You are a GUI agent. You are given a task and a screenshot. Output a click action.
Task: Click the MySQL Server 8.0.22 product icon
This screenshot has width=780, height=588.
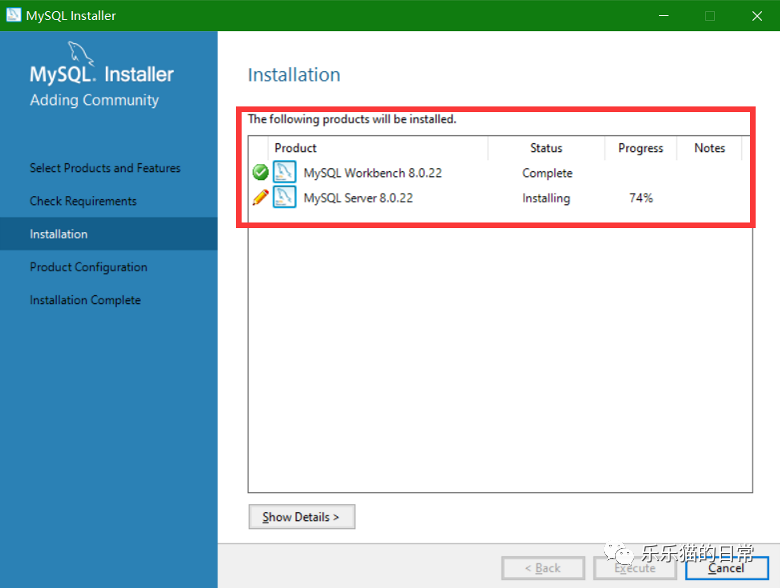[x=285, y=197]
